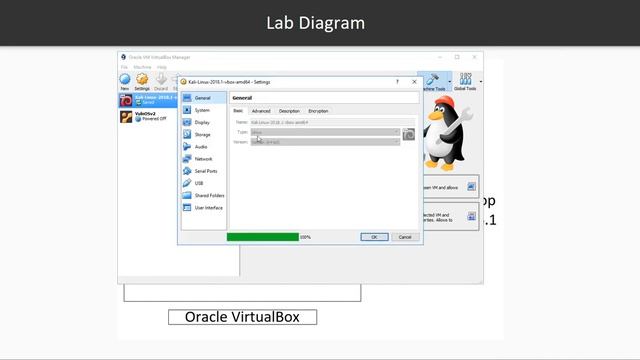This screenshot has height=360, width=640.
Task: Click the green progress bar in Settings dialog
Action: 263,237
